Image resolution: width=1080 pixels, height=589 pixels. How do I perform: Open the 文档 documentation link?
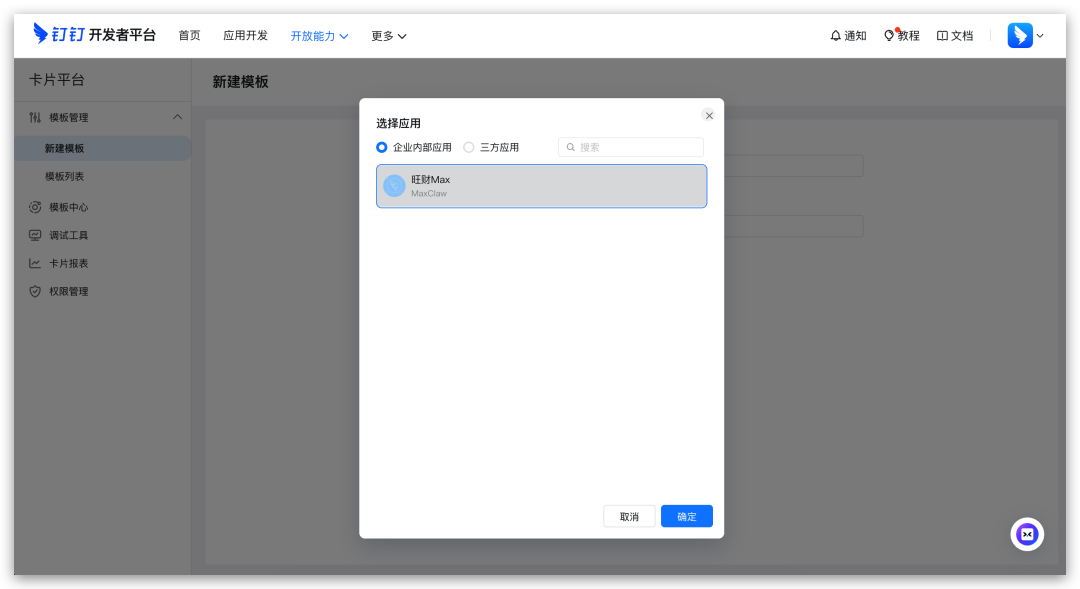point(954,36)
